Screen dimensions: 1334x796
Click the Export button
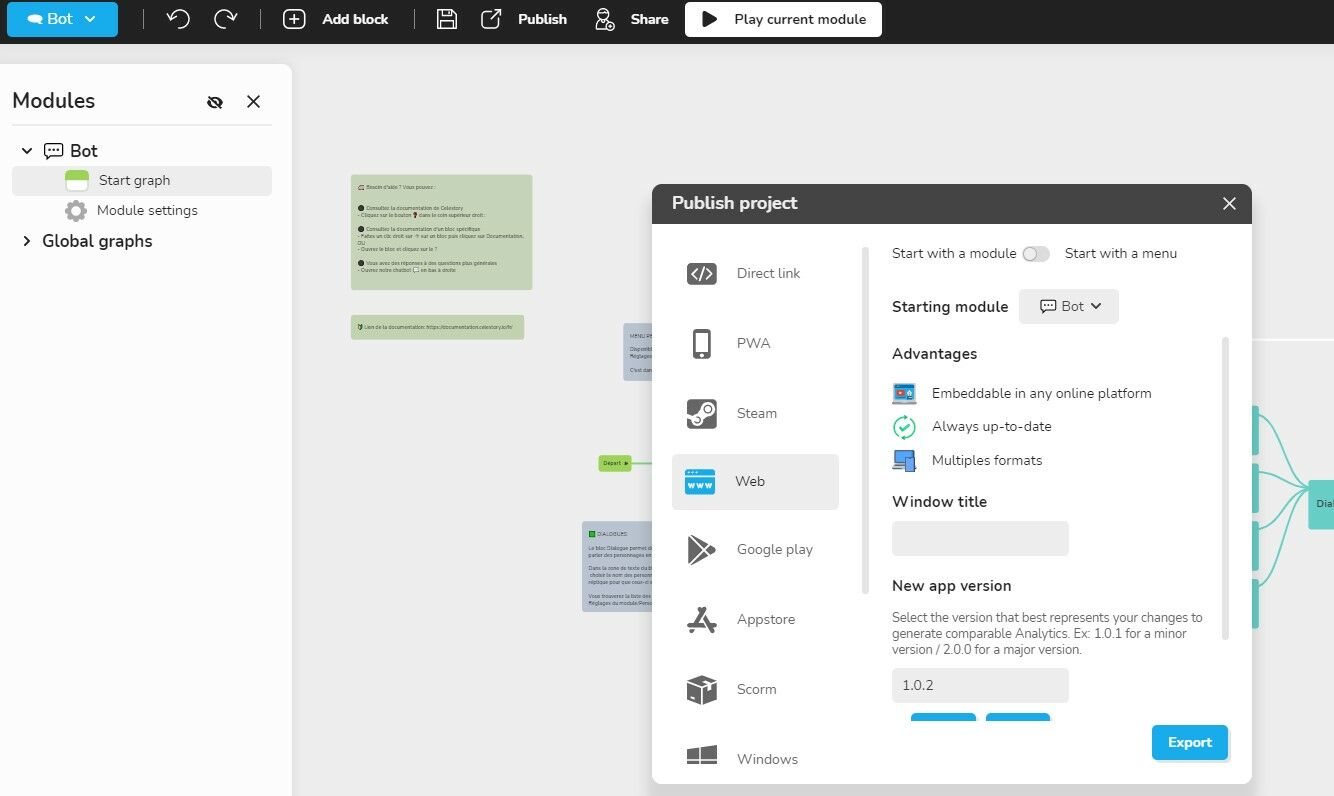[x=1190, y=743]
